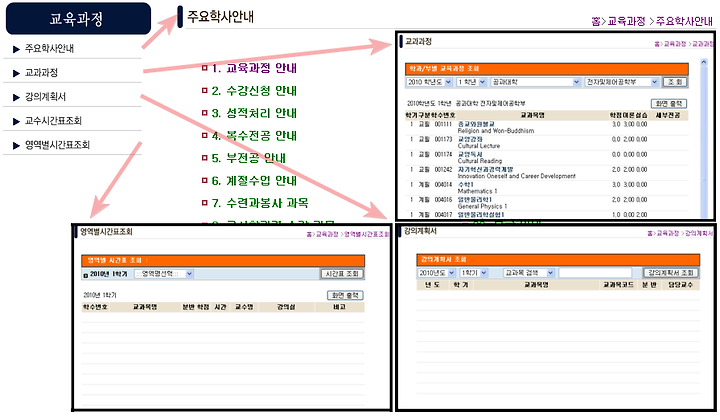Open 주요학사안내 in the left sidebar menu
Viewport: 720px width, 420px height.
click(49, 48)
